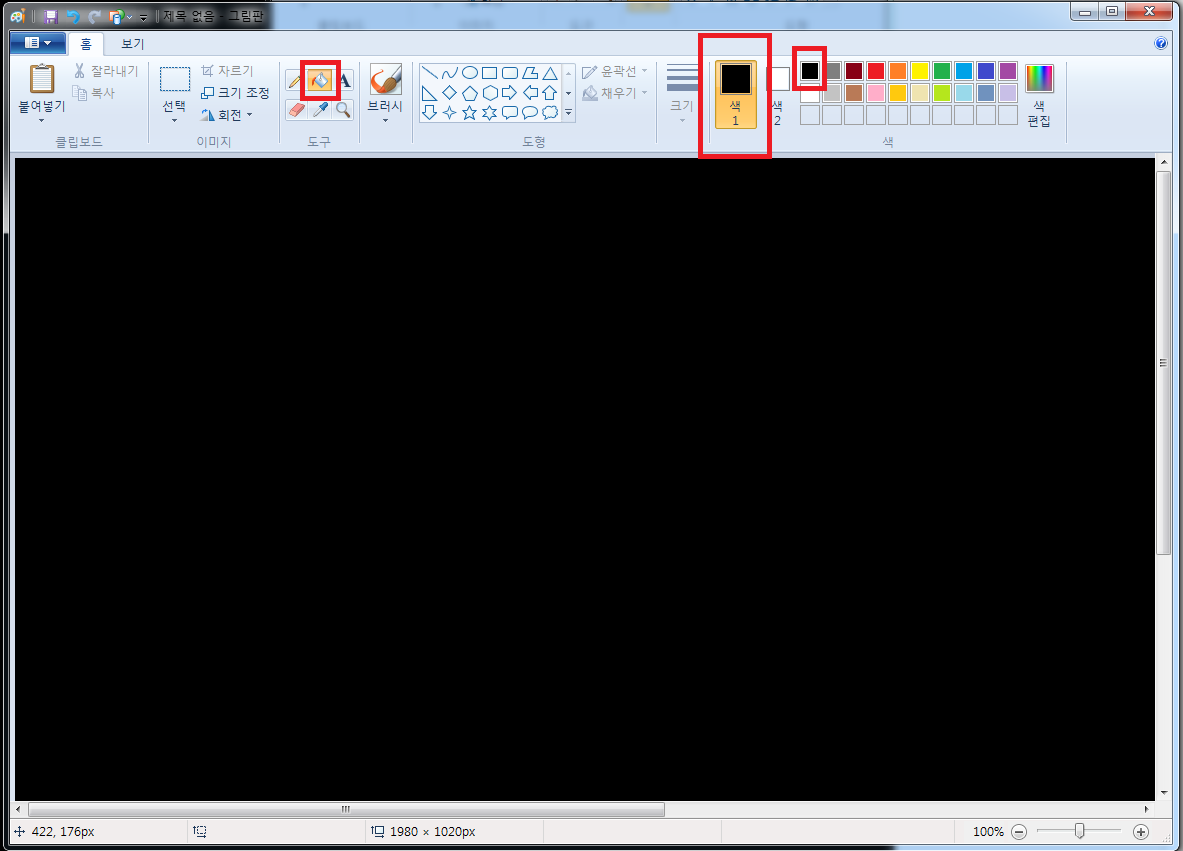1183x851 pixels.
Task: Choose the Rounded rectangle shape
Action: (510, 73)
